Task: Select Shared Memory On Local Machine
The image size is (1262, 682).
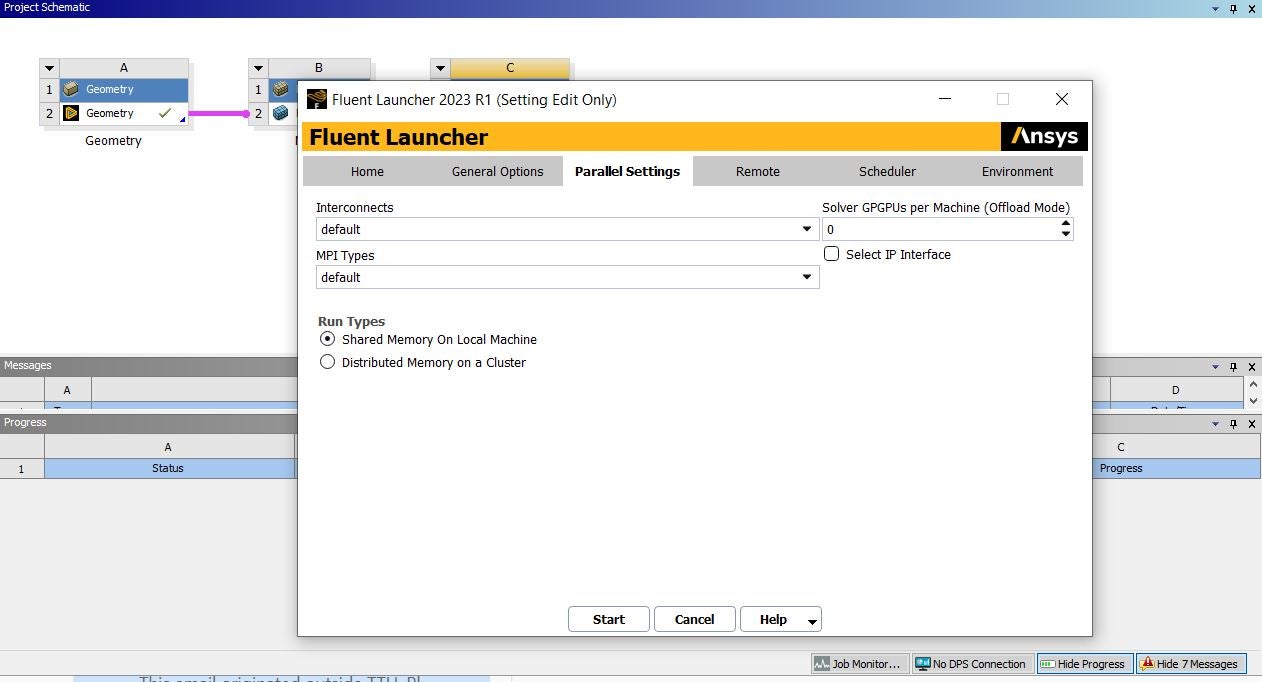Action: [327, 339]
